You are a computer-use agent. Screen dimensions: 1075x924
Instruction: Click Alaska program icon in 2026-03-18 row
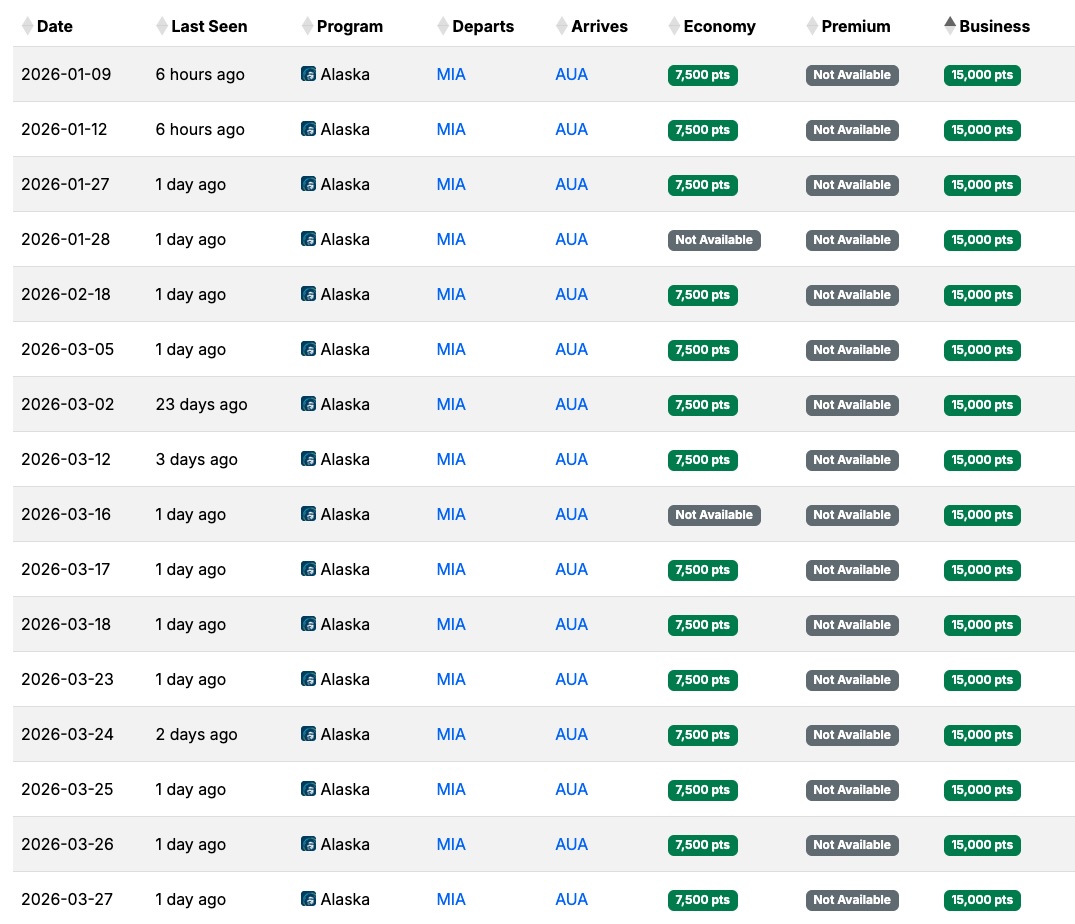pos(309,624)
